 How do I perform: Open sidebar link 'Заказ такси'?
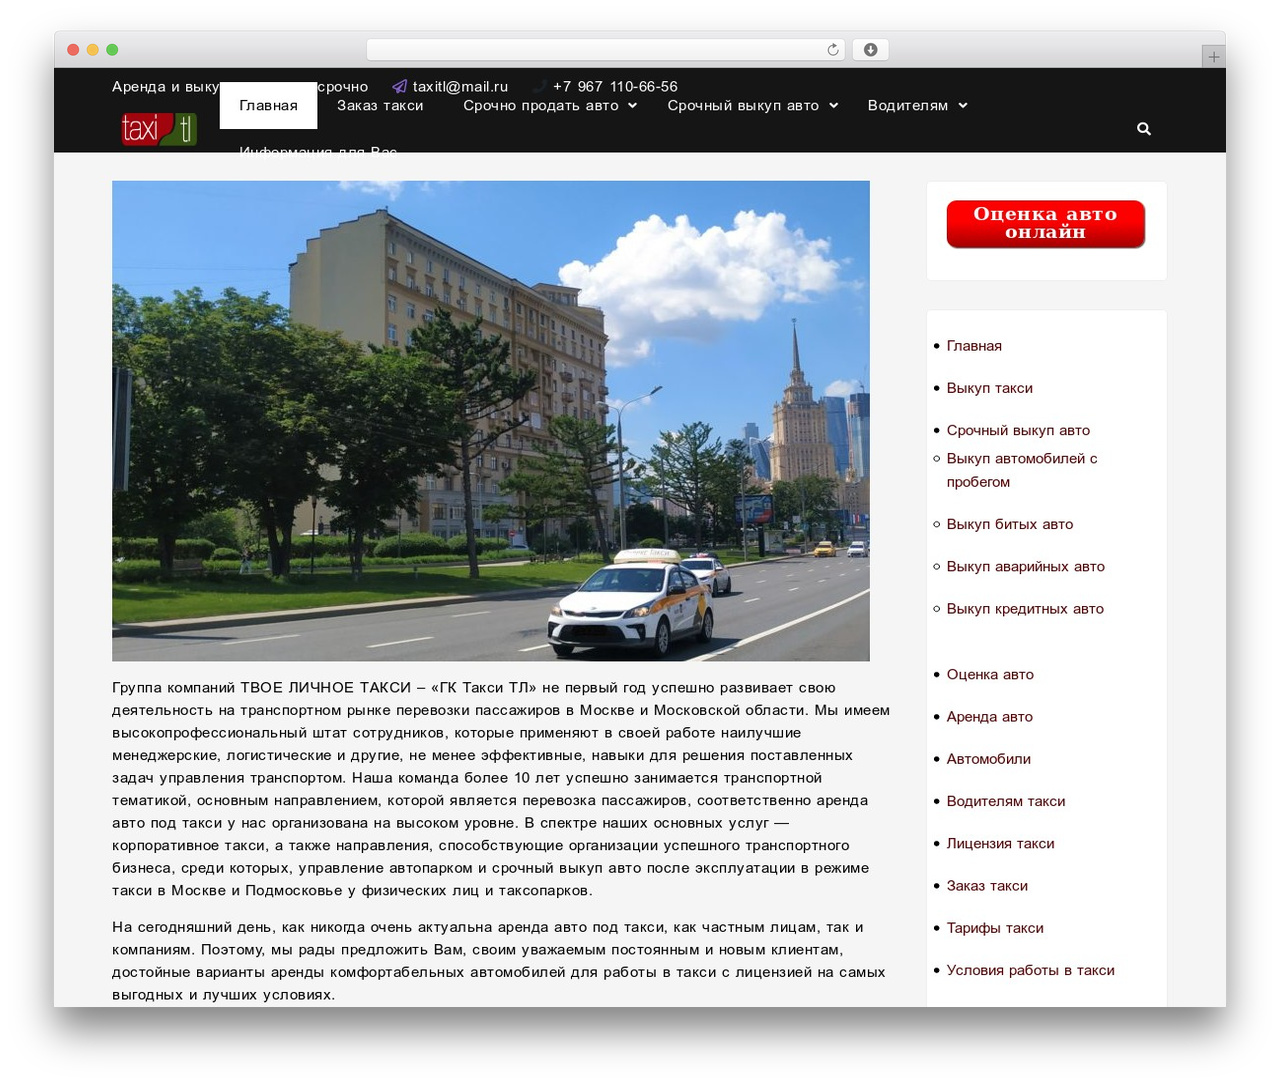pos(987,885)
